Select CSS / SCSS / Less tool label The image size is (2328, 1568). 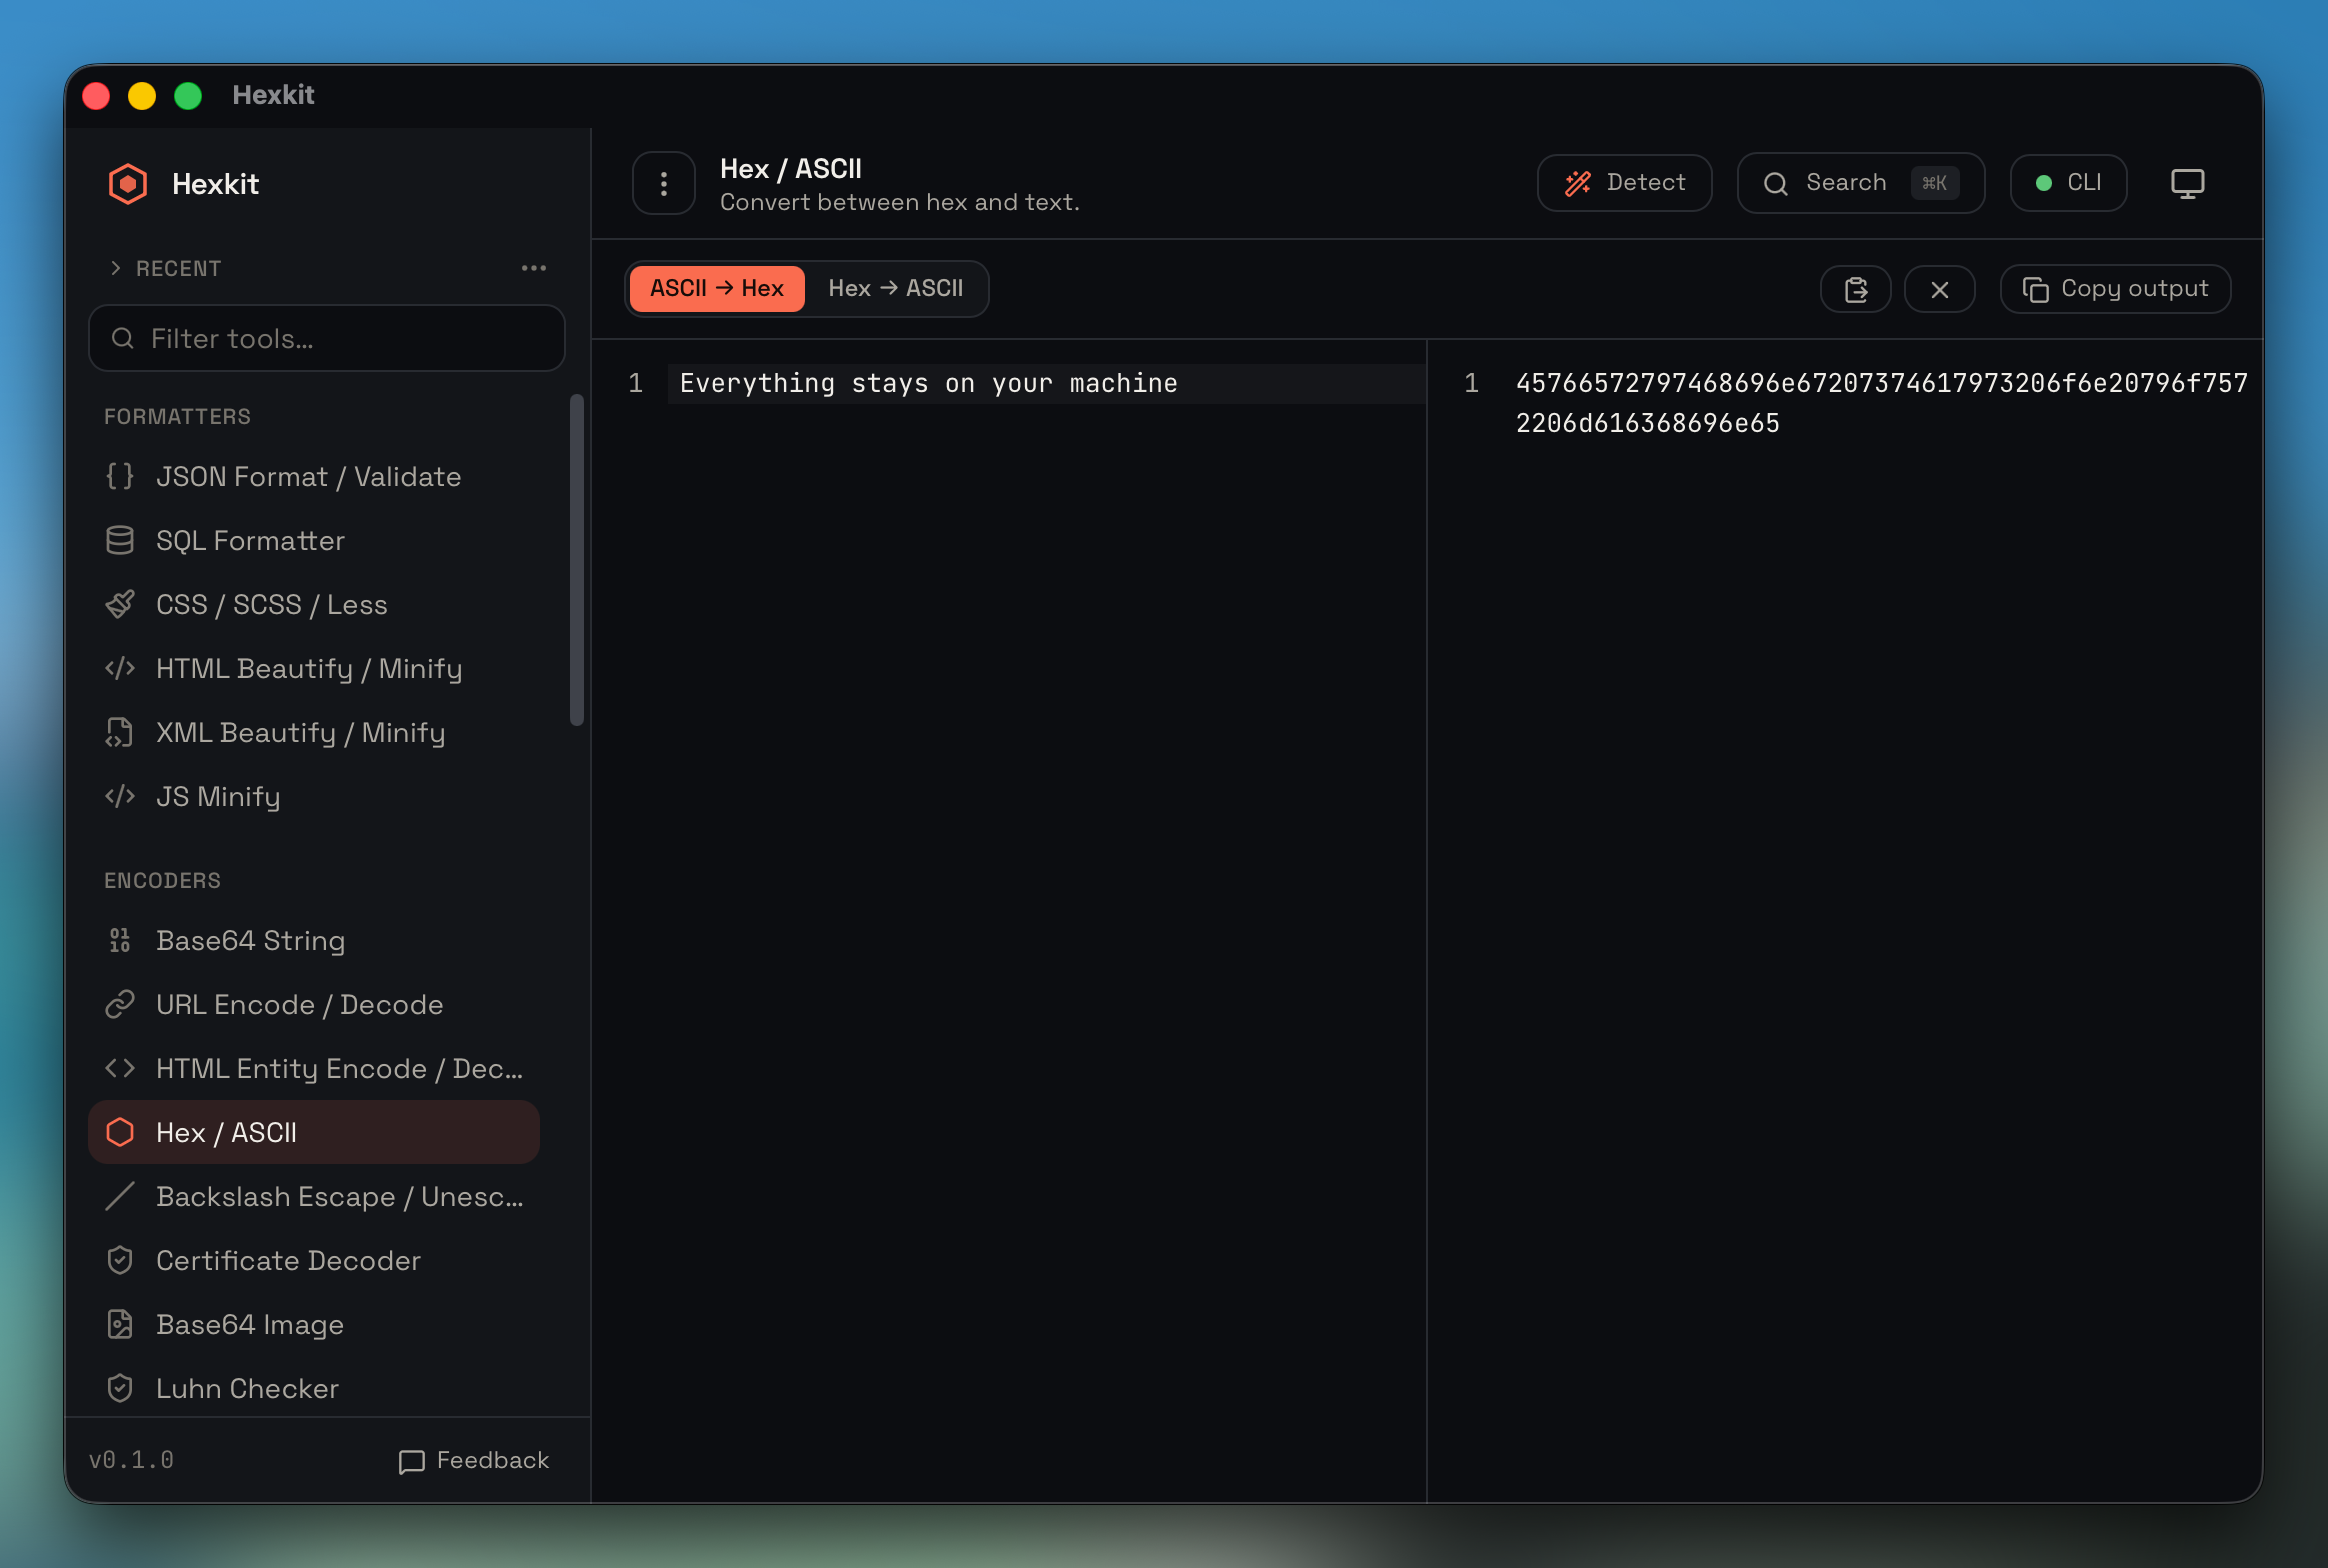(272, 605)
